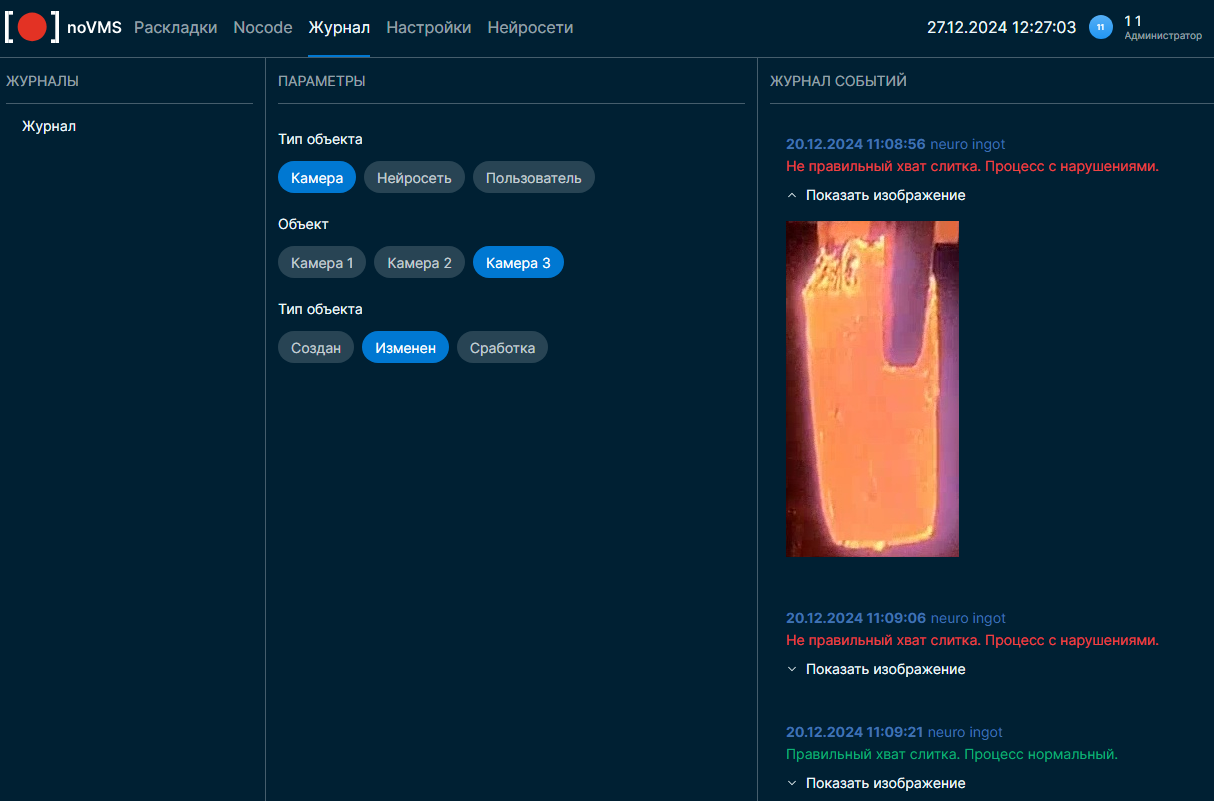Image resolution: width=1214 pixels, height=801 pixels.
Task: Open the Раскладки tab
Action: (x=176, y=28)
